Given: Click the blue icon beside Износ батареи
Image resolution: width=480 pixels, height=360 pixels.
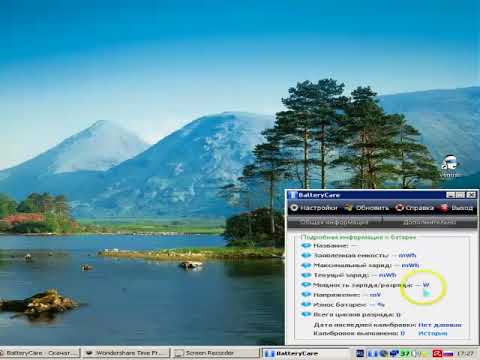Looking at the screenshot, I should coord(306,304).
